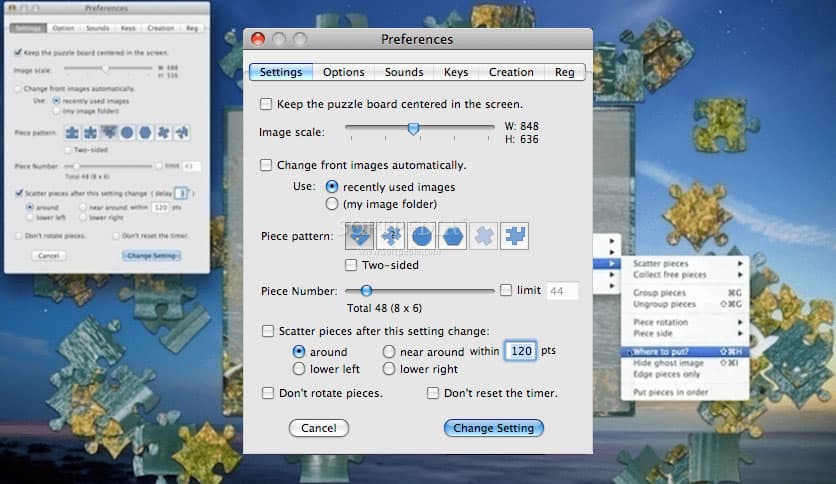Image resolution: width=836 pixels, height=484 pixels.
Task: Select the circle piece pattern in the small background window
Action: [x=127, y=132]
